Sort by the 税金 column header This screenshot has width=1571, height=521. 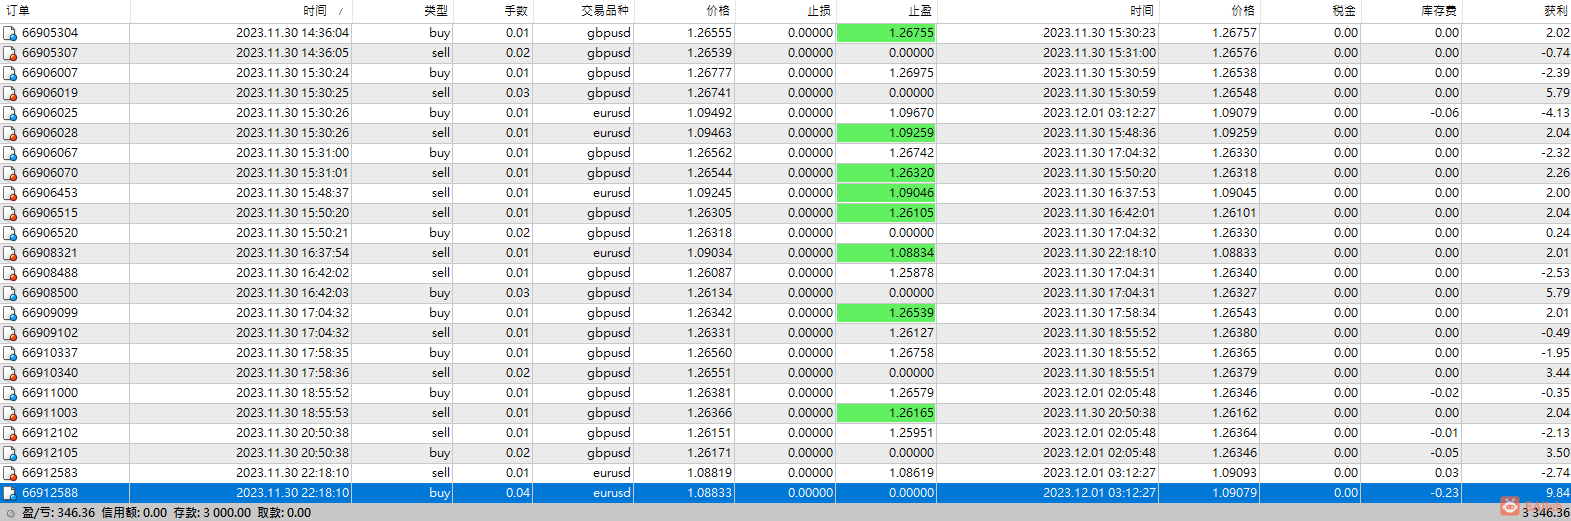(x=1311, y=10)
